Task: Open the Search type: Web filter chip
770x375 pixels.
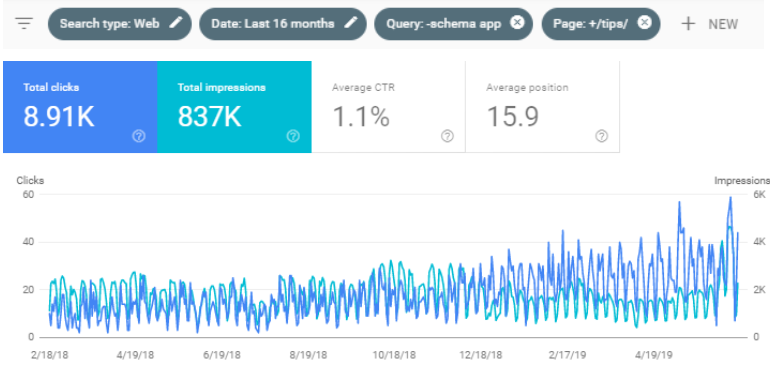Action: (x=120, y=23)
